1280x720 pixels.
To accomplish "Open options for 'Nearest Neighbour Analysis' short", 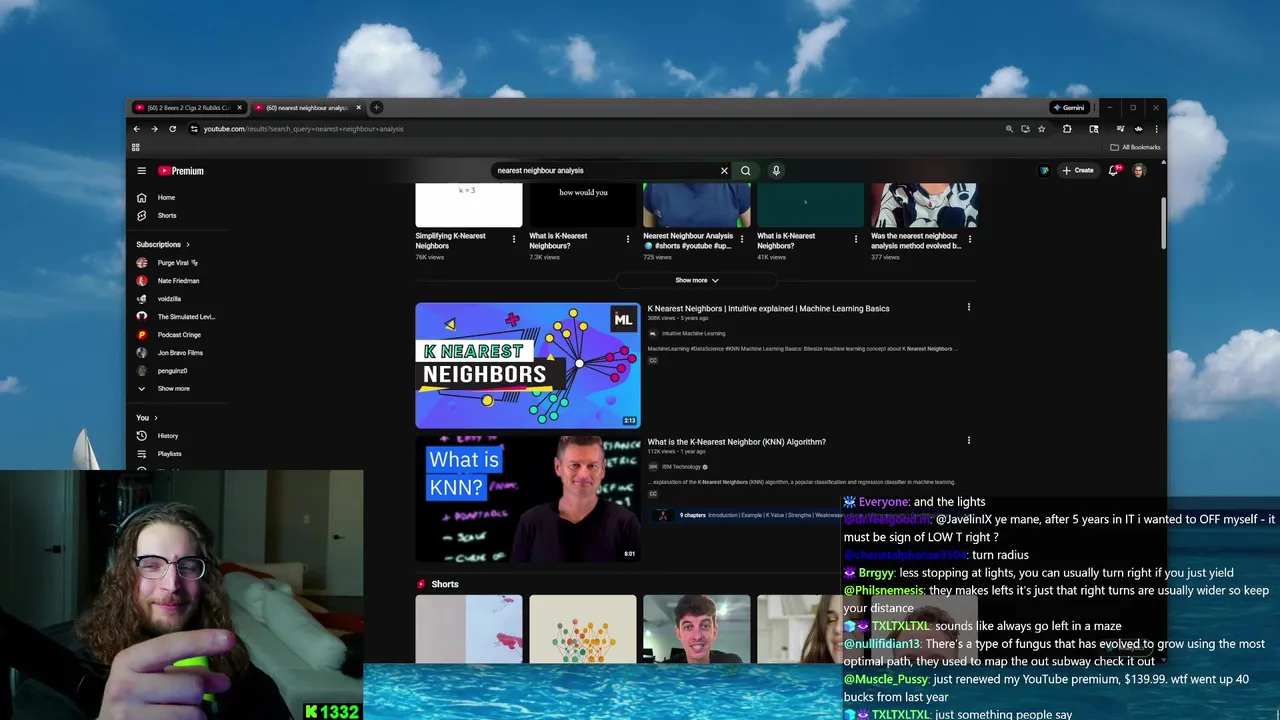I will click(x=741, y=240).
